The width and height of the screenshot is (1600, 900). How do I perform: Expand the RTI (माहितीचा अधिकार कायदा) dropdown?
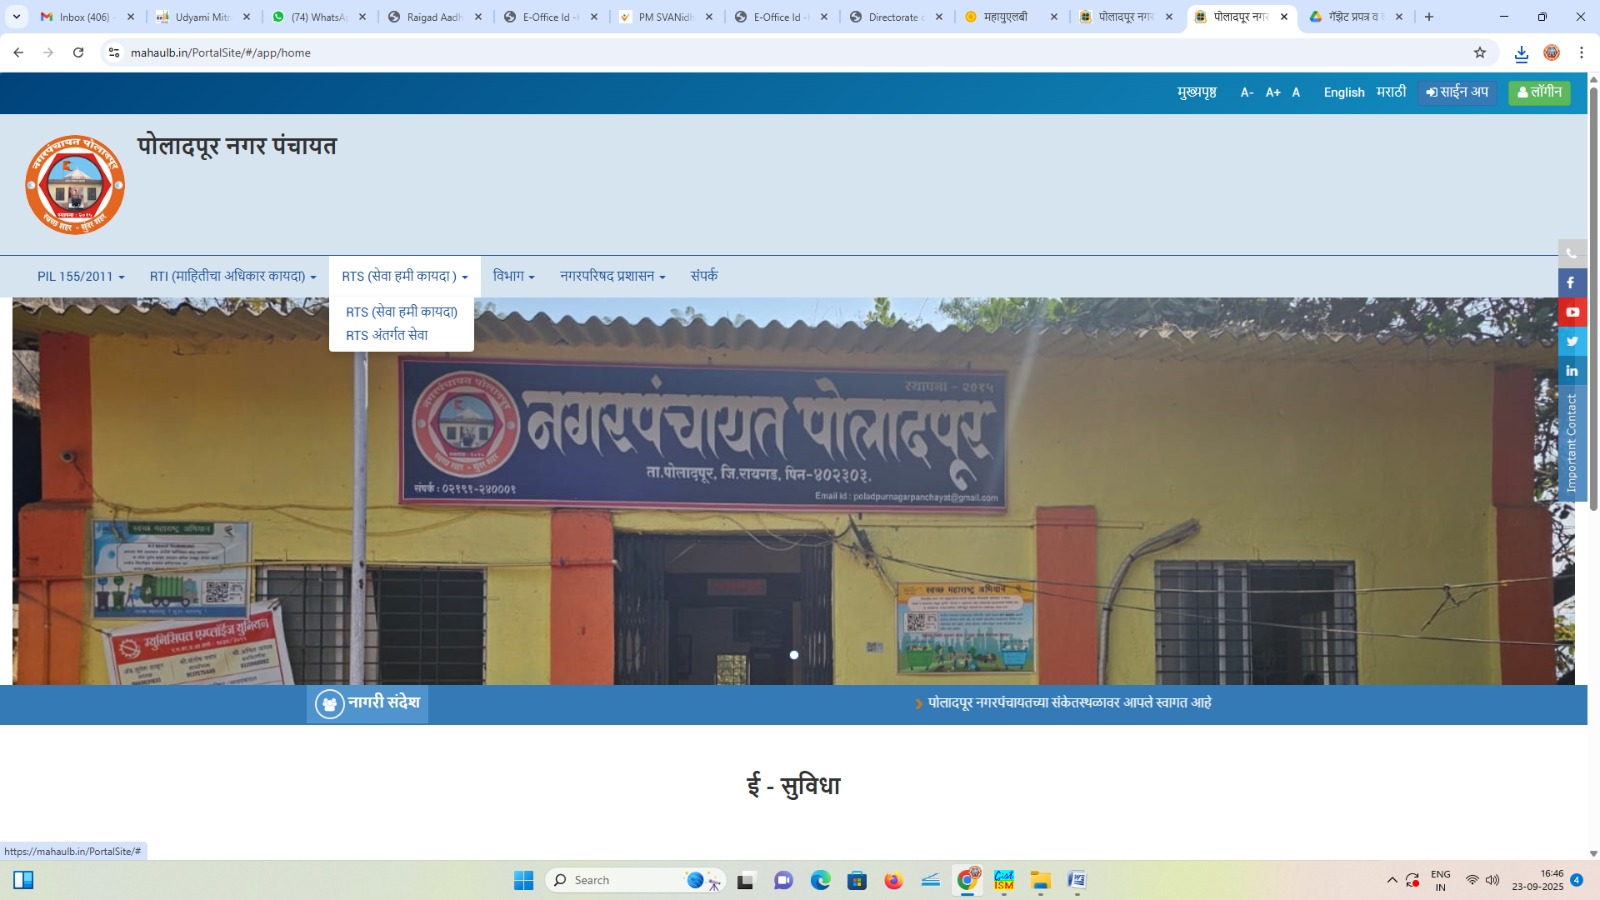(x=232, y=277)
